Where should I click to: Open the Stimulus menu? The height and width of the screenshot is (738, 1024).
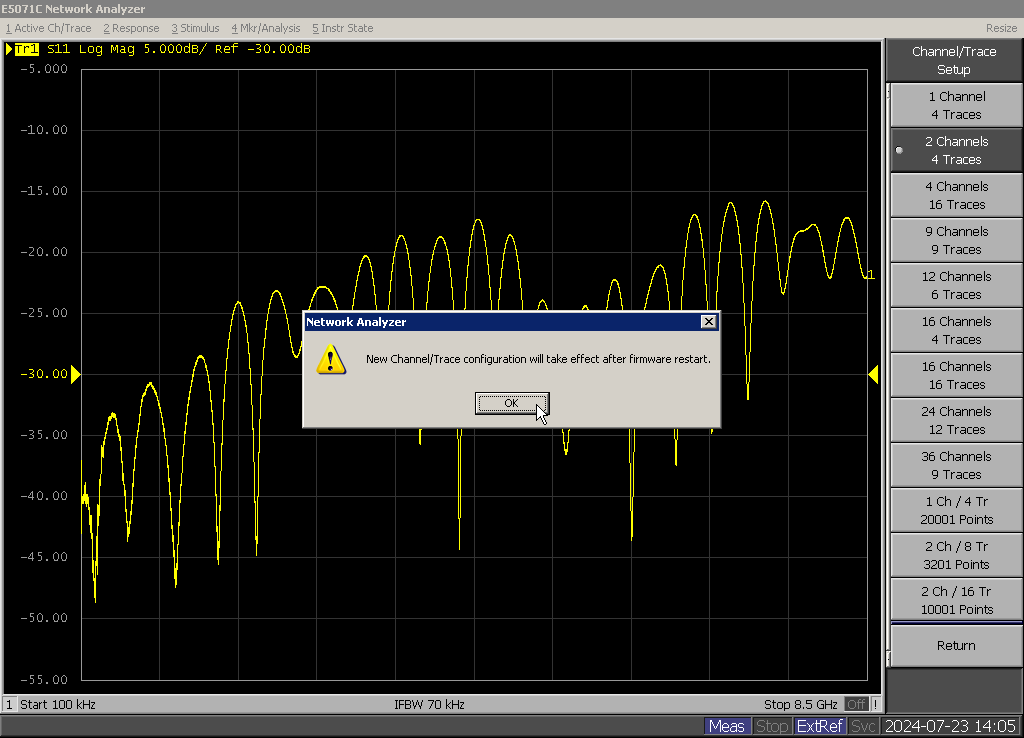[x=195, y=28]
